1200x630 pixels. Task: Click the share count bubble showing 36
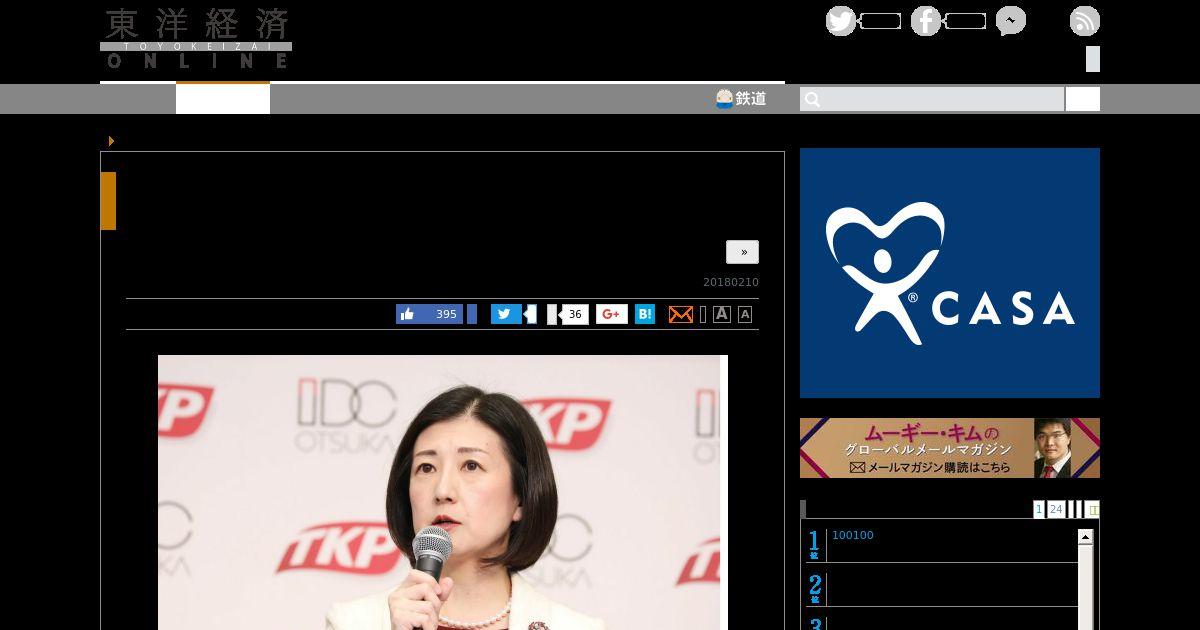click(x=574, y=314)
